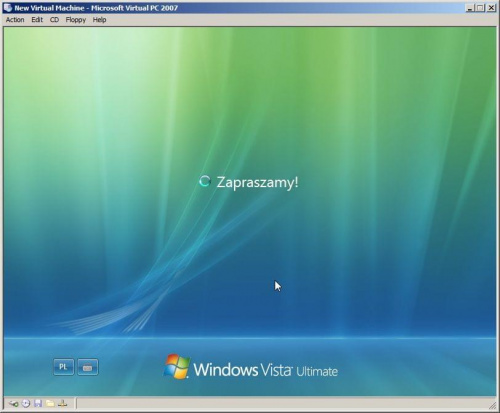Click the CD drive status icon

point(26,404)
